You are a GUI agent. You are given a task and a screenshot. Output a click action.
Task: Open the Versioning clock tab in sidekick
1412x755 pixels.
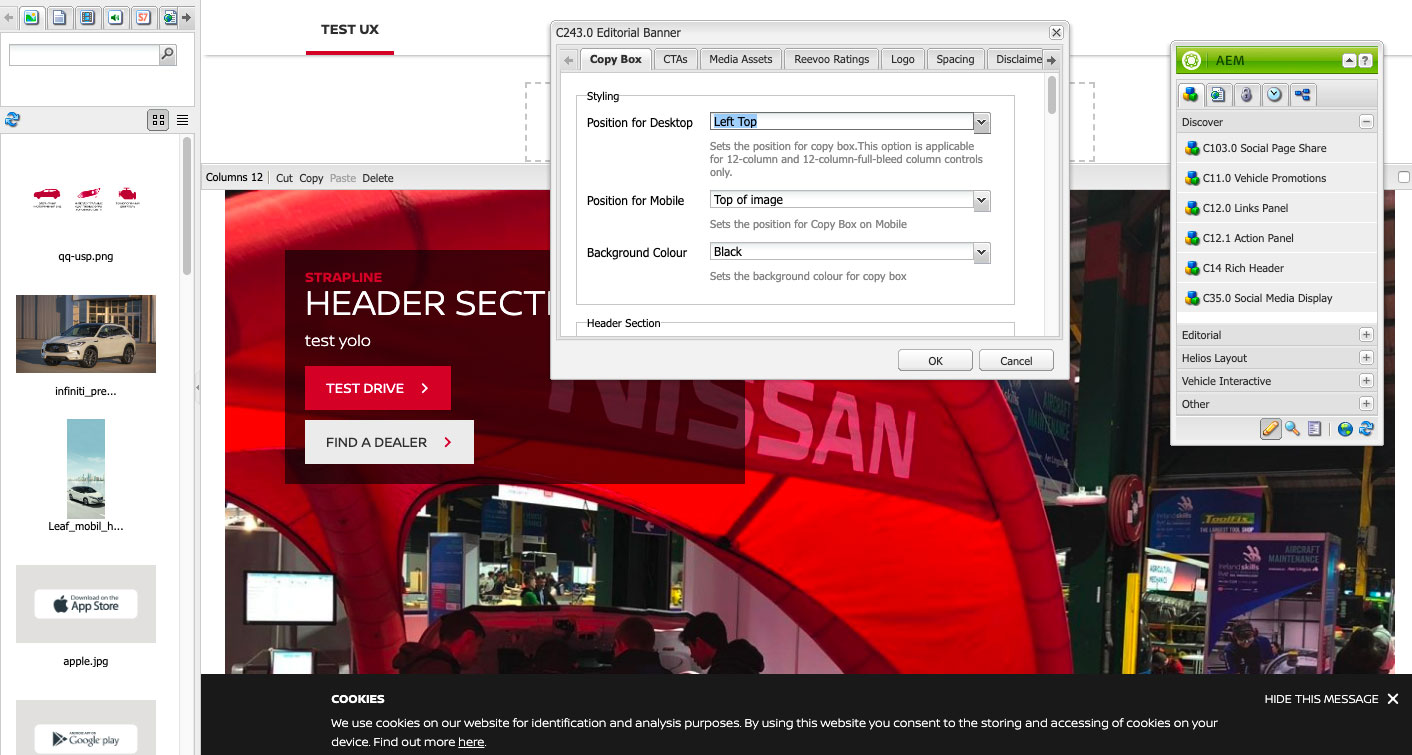[1274, 95]
